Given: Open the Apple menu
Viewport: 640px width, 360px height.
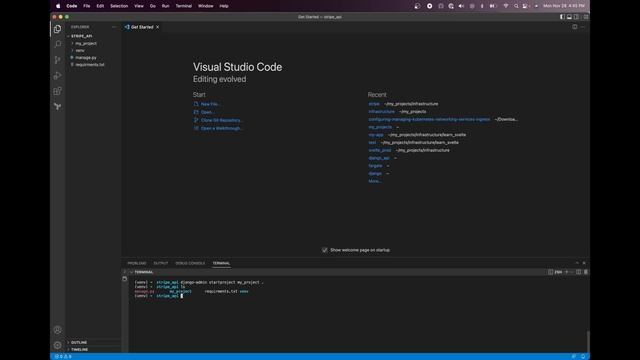Looking at the screenshot, I should (x=58, y=6).
